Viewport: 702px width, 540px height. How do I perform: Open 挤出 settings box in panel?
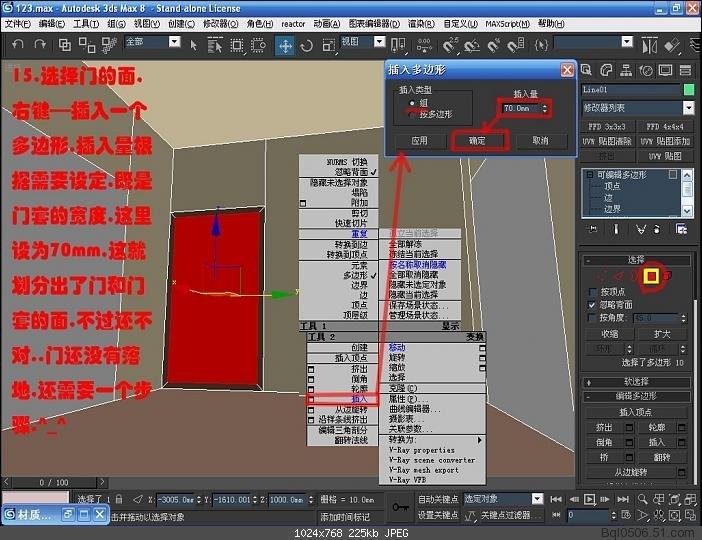(x=629, y=428)
